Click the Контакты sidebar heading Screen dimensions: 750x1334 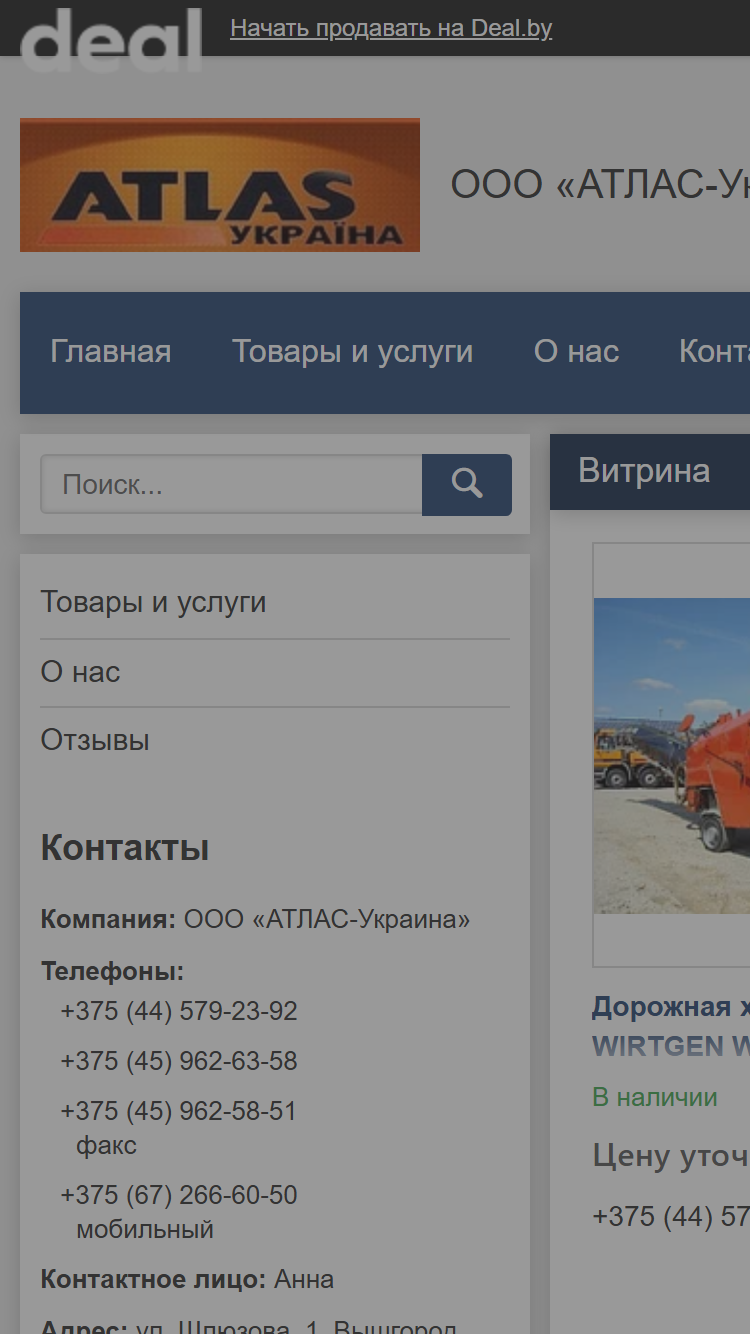click(125, 848)
